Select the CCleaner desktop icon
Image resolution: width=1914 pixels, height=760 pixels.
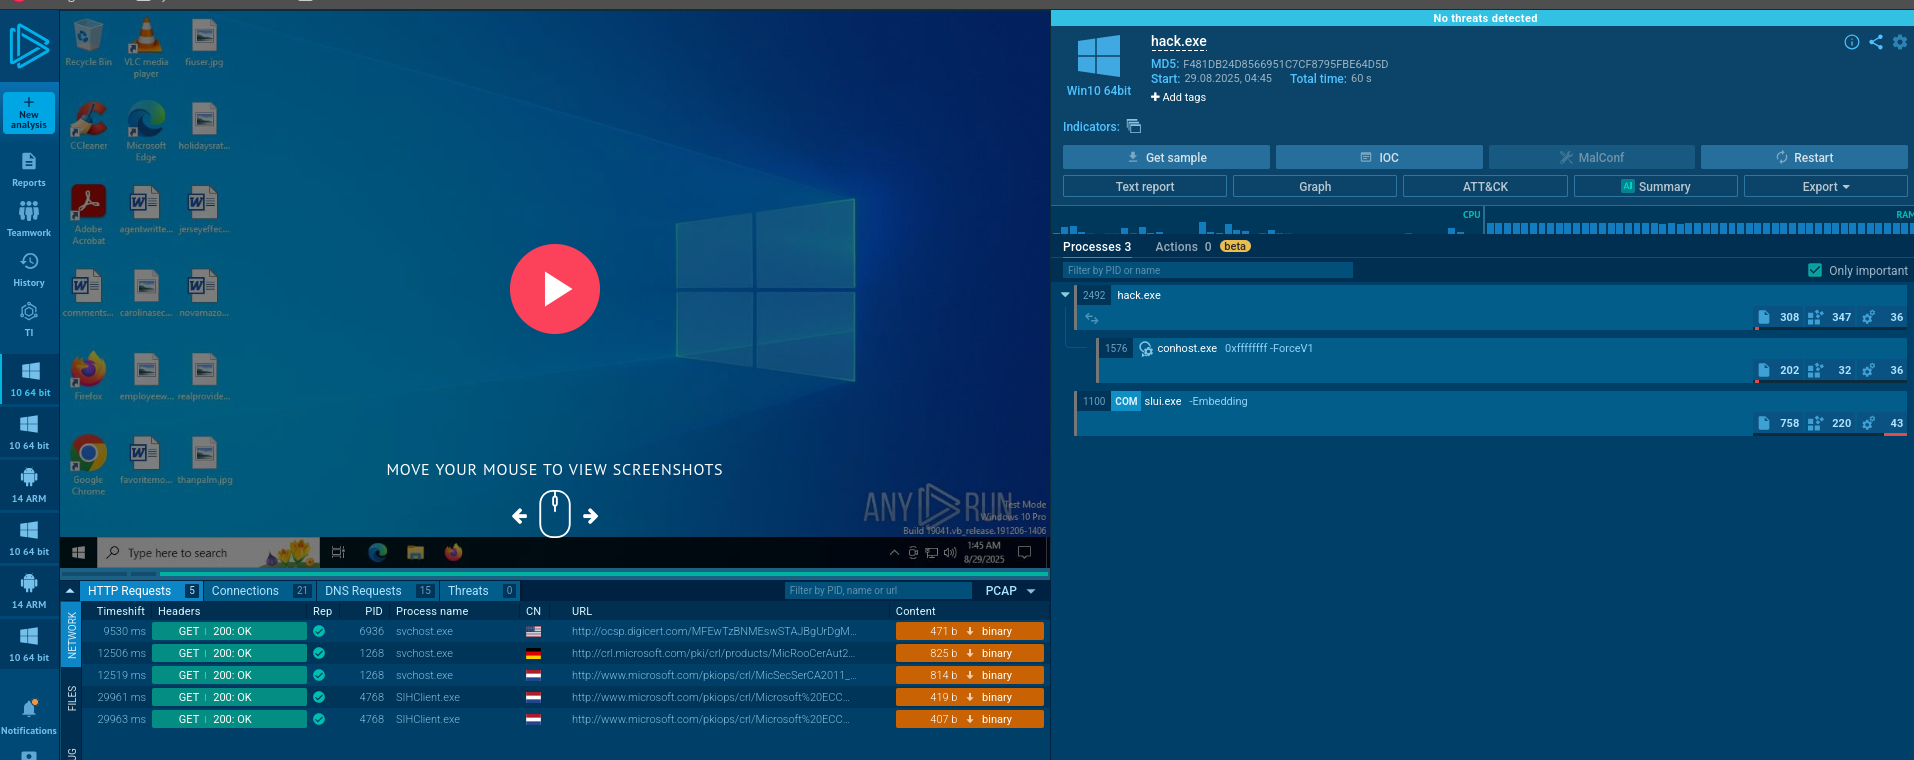pos(89,127)
